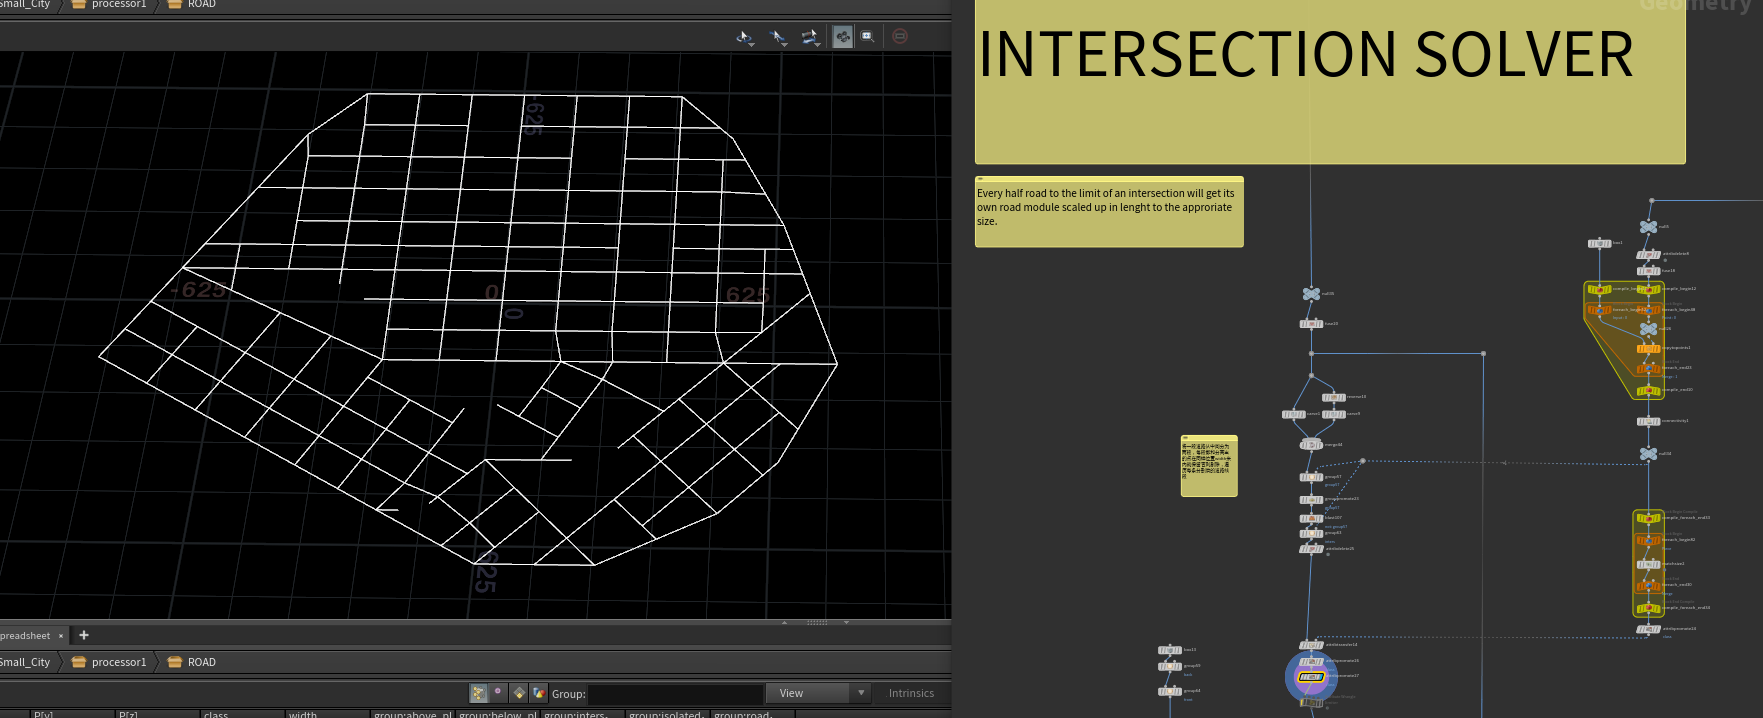1763x718 pixels.
Task: Click the zoom-to-frame magnifier icon
Action: (867, 36)
